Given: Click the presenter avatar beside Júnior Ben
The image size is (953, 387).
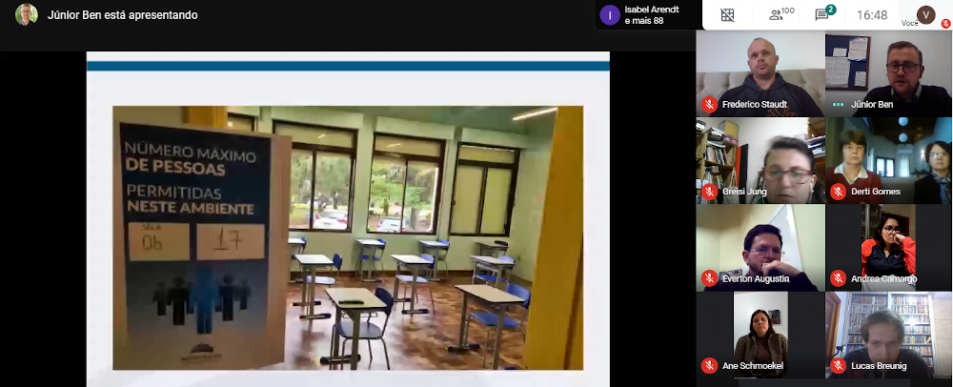Looking at the screenshot, I should click(x=26, y=15).
